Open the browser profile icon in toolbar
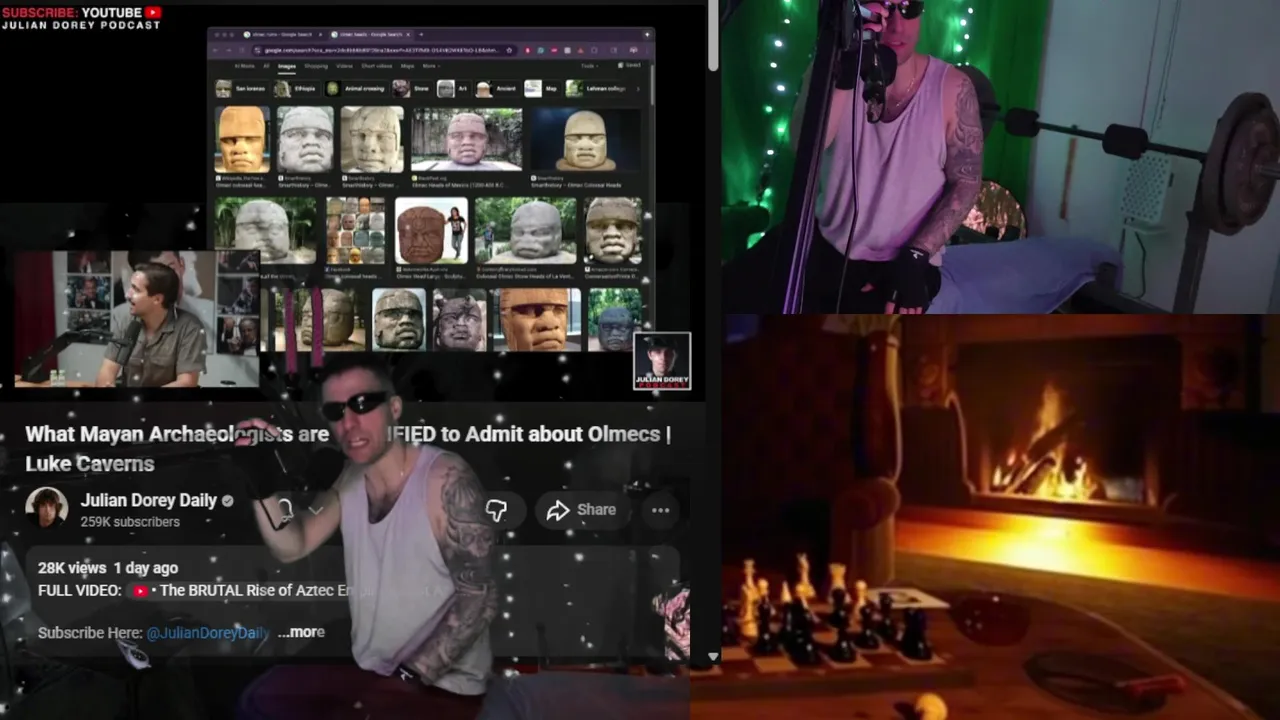The image size is (1280, 720). [x=633, y=50]
